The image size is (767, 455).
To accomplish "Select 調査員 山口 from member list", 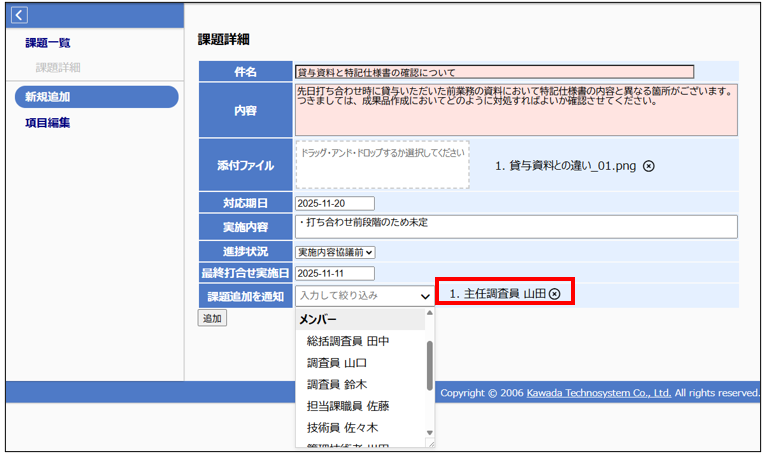I will pos(337,363).
